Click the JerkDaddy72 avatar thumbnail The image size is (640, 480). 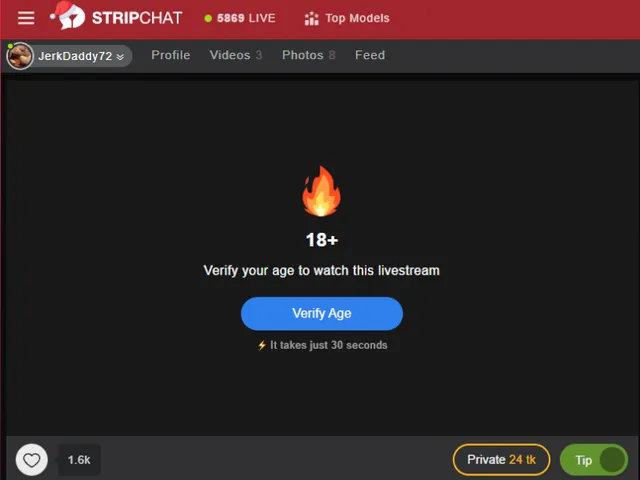pos(20,56)
